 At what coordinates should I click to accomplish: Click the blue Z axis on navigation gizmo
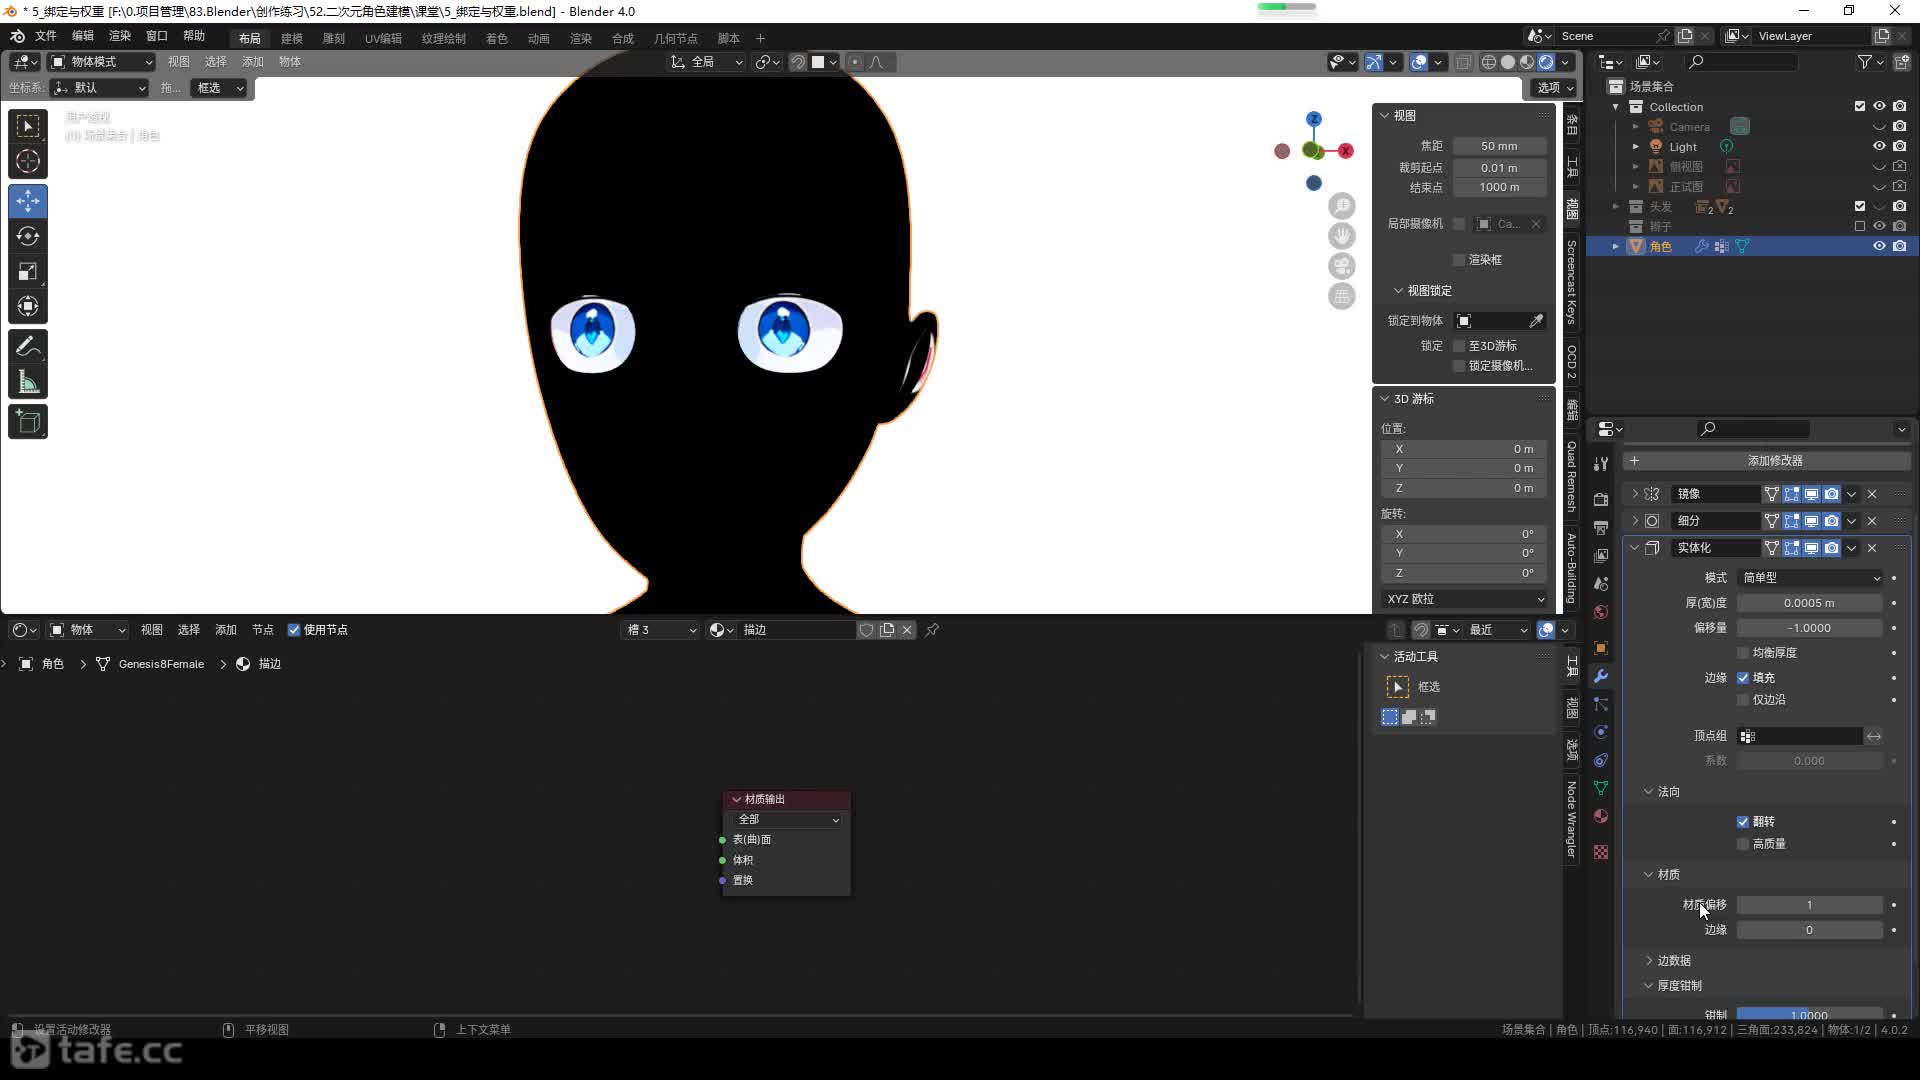[x=1314, y=119]
